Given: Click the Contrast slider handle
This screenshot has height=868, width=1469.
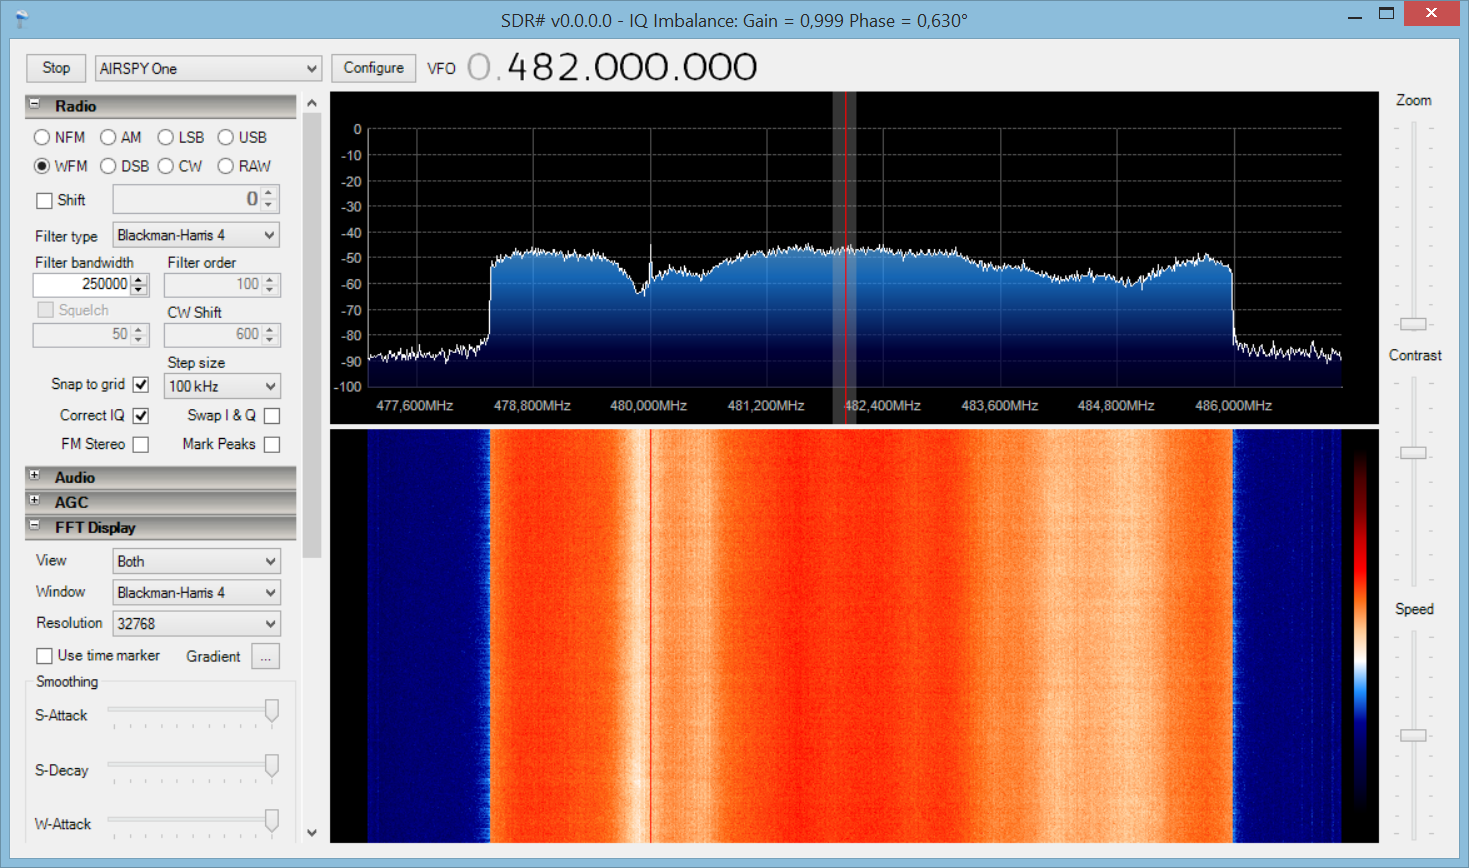Looking at the screenshot, I should coord(1413,453).
